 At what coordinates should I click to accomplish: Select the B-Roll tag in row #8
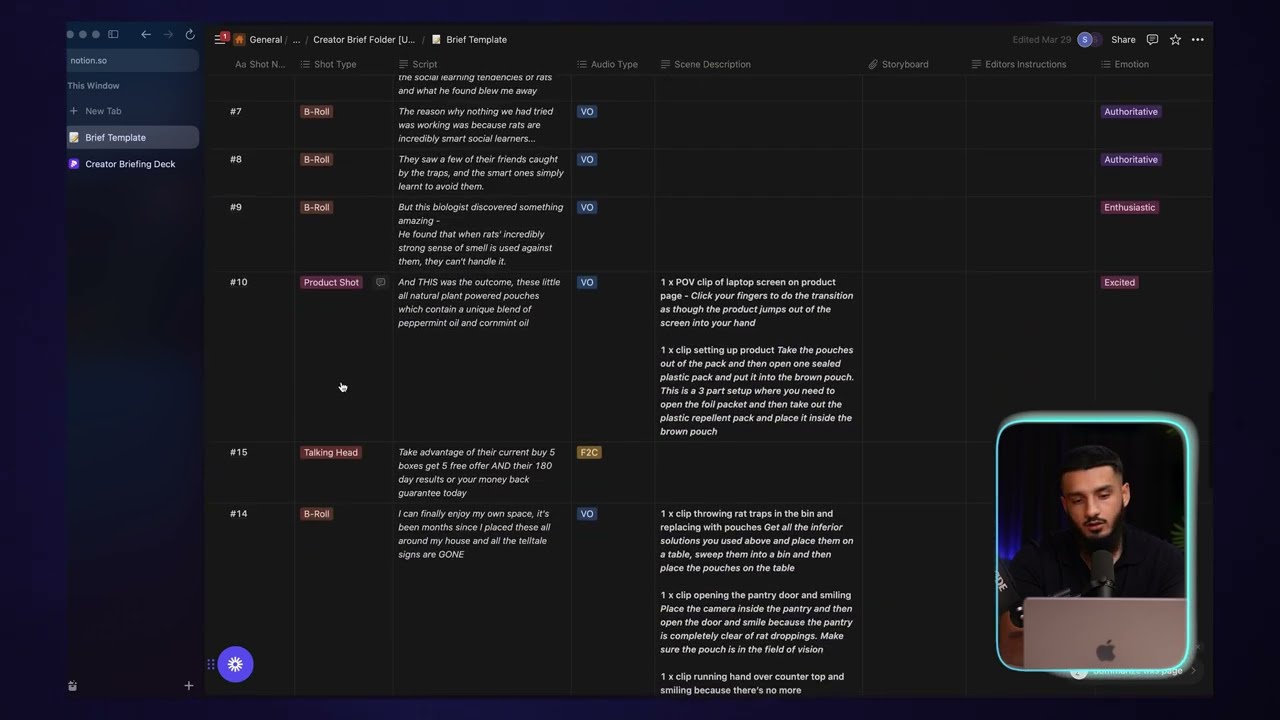click(316, 160)
